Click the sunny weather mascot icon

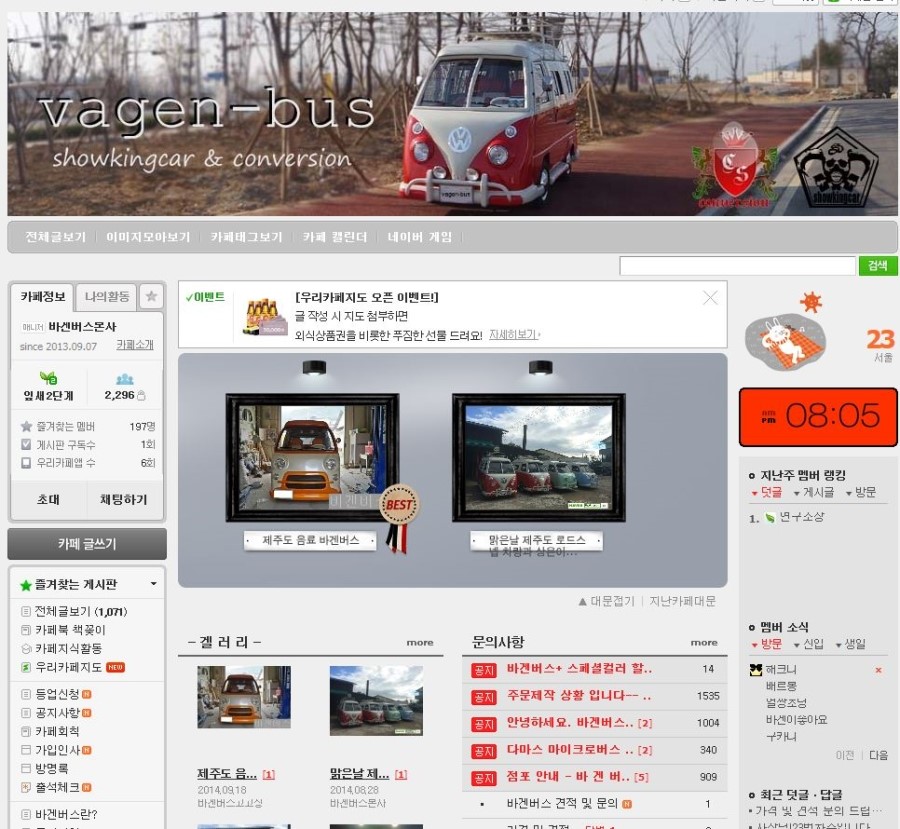tap(785, 331)
